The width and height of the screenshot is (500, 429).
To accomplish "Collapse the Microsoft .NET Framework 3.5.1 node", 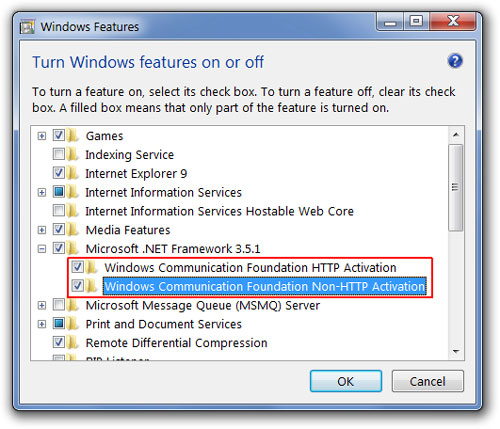I will (42, 249).
